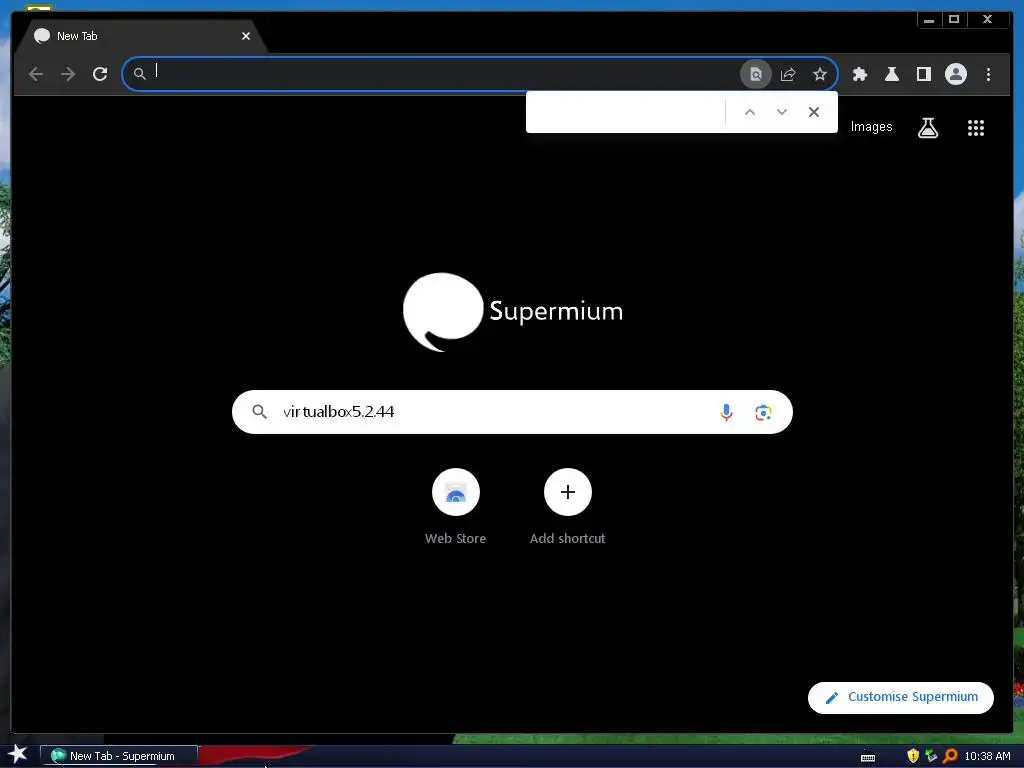Click the magnifier icon in search box

click(260, 412)
